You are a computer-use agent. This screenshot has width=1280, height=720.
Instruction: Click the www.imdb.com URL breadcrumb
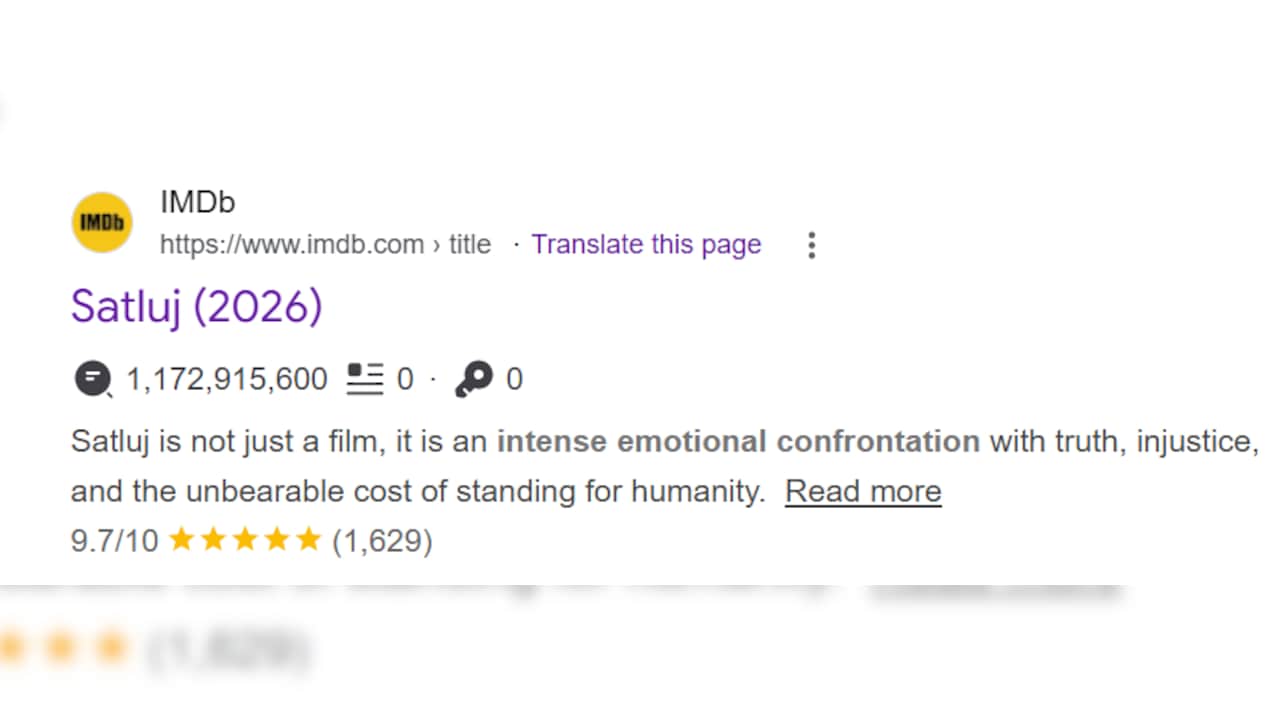(325, 245)
